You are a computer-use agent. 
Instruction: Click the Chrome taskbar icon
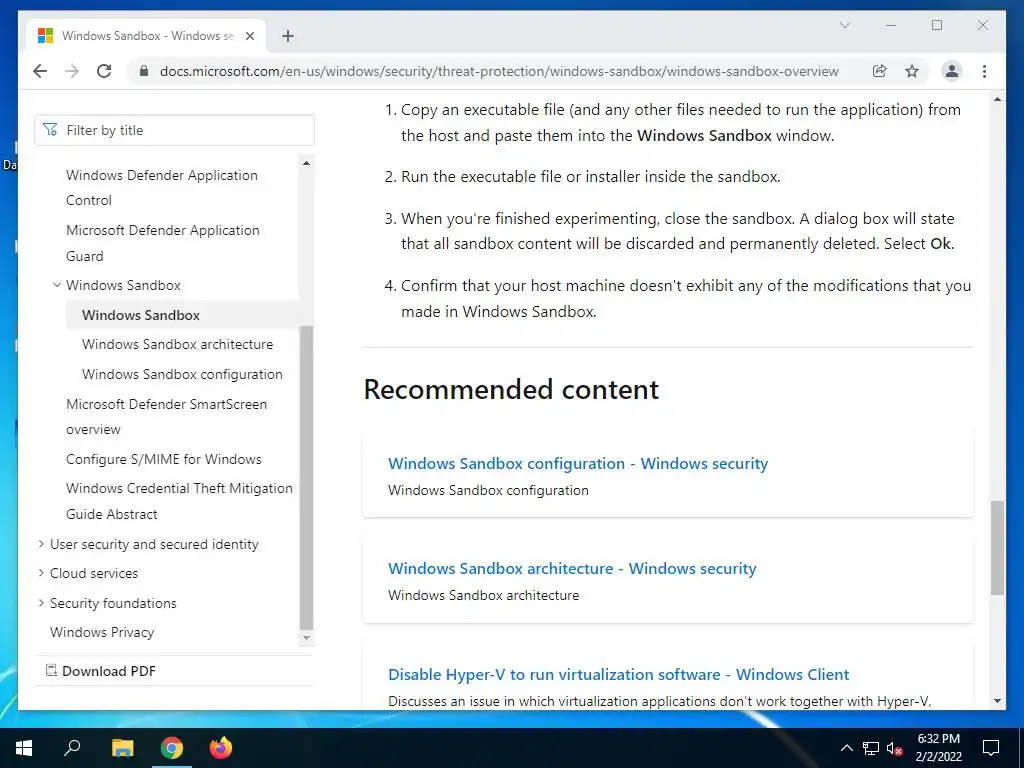(x=172, y=748)
